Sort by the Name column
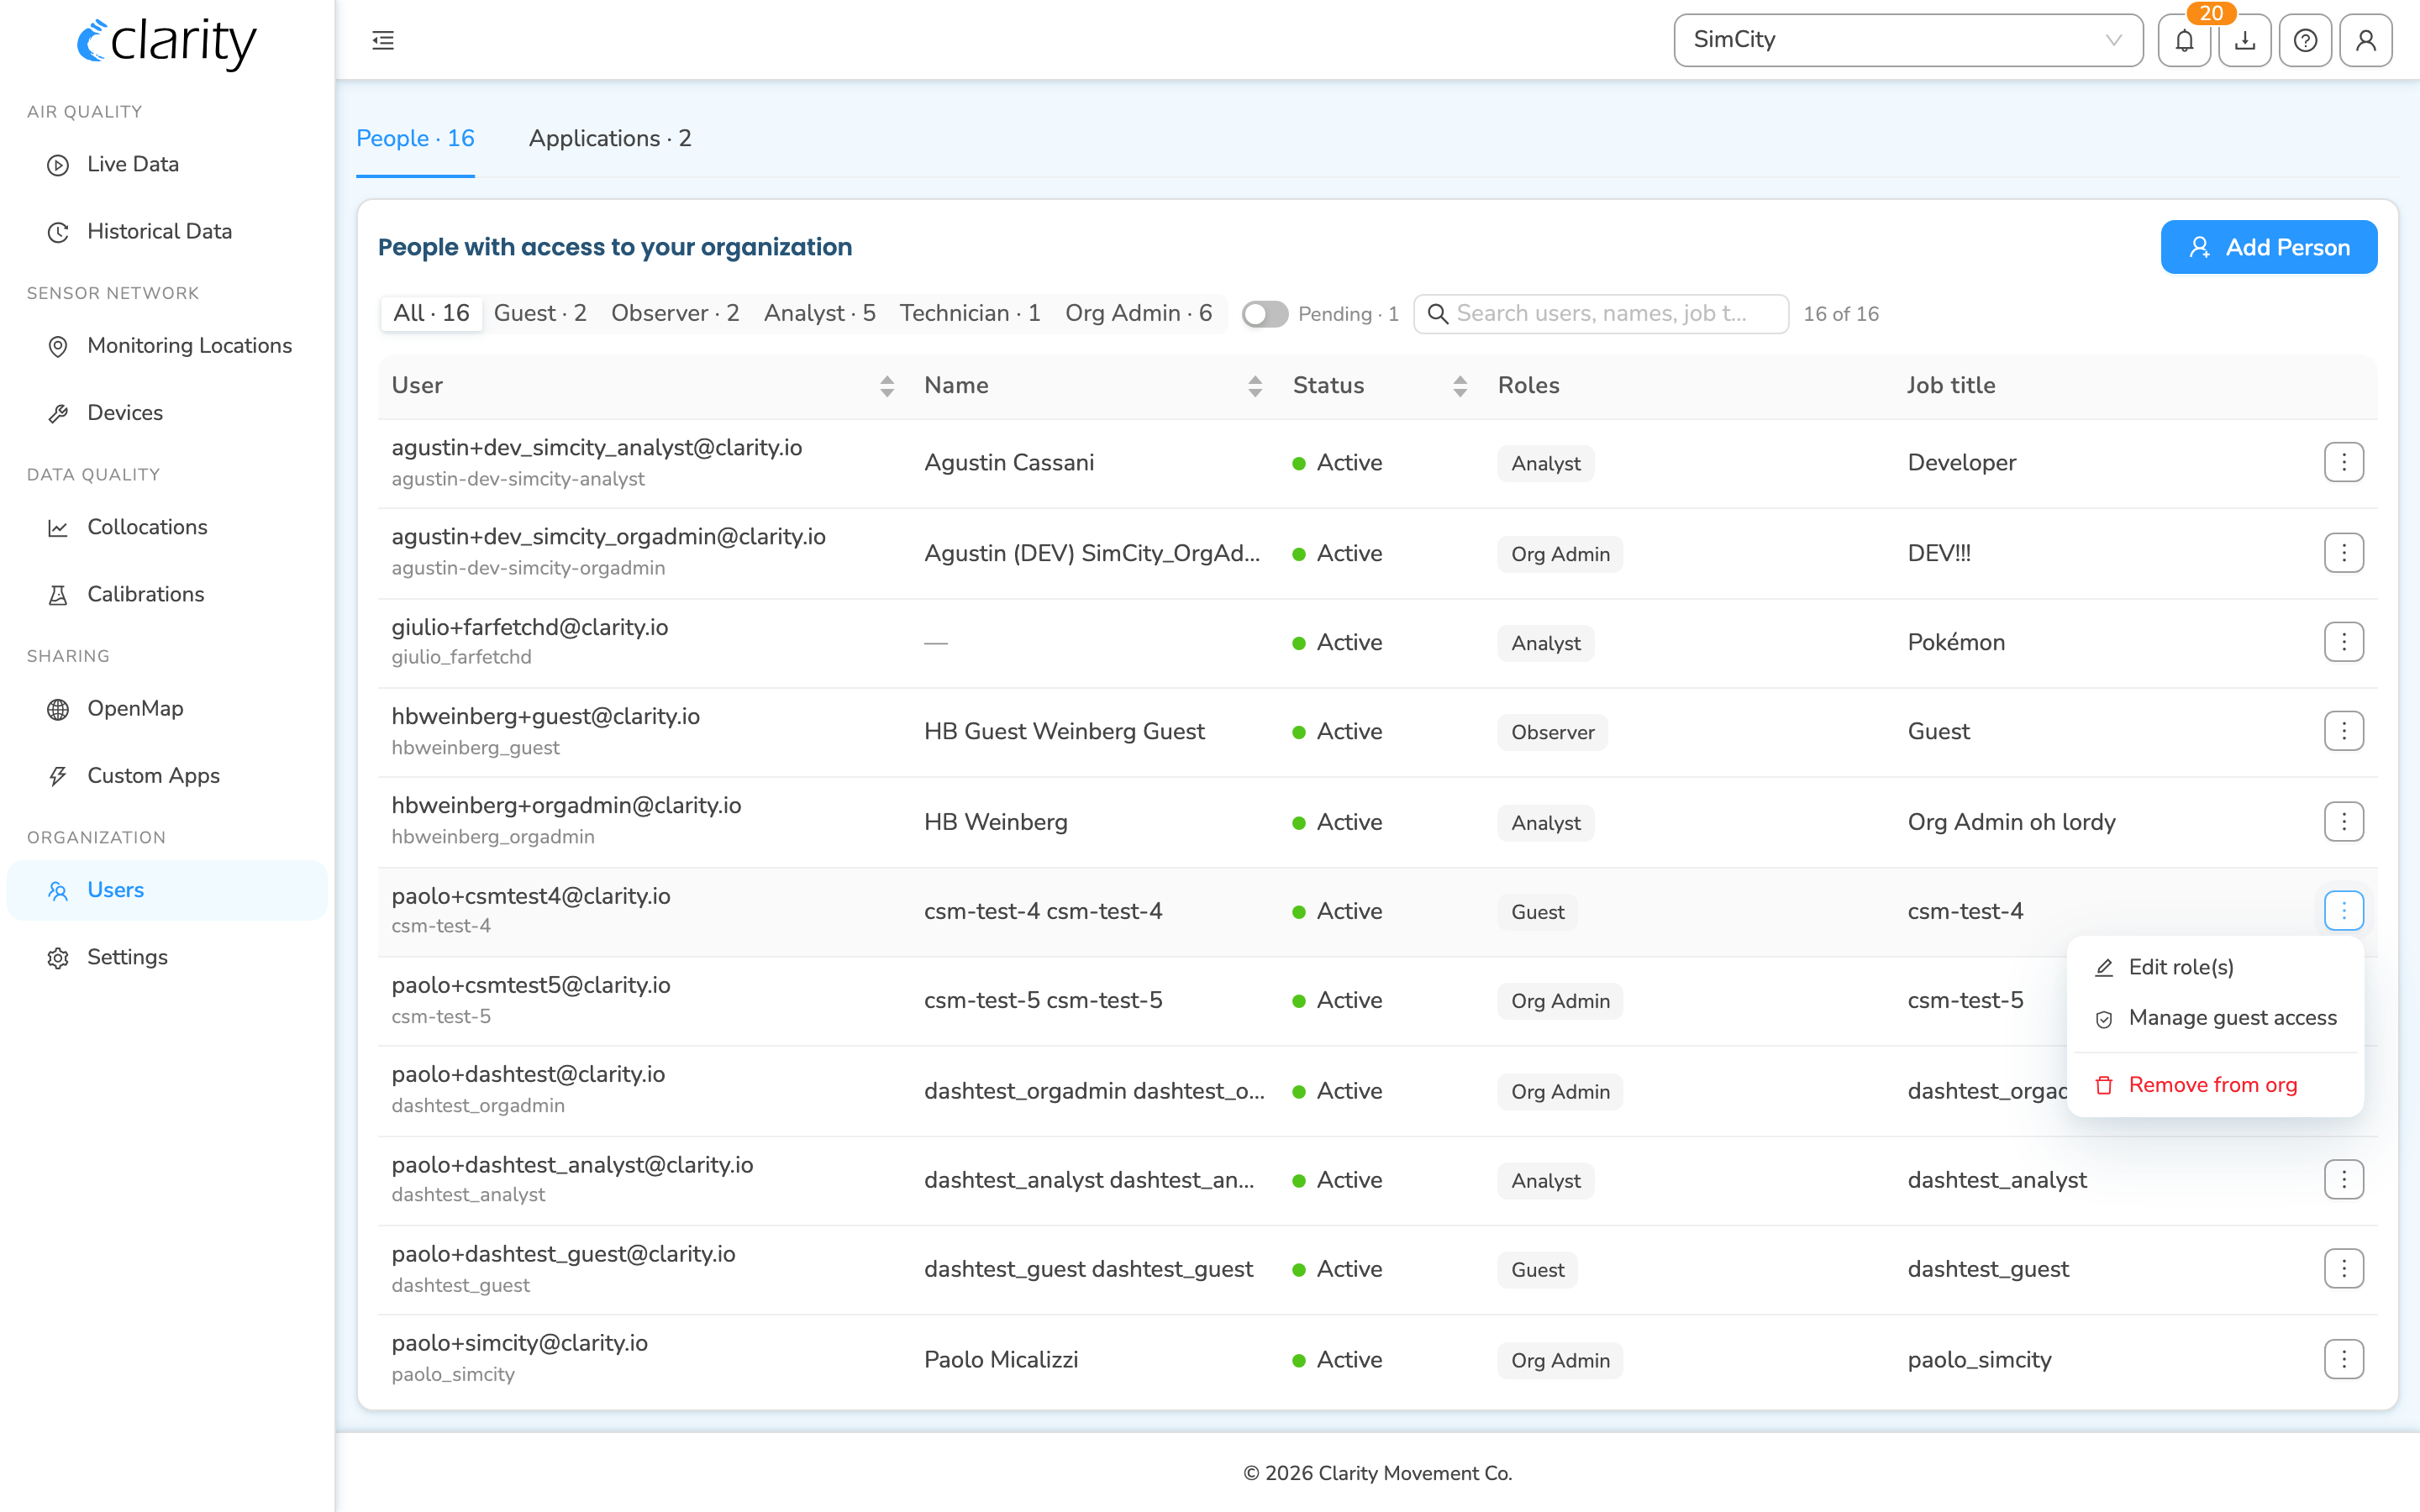 tap(1255, 386)
